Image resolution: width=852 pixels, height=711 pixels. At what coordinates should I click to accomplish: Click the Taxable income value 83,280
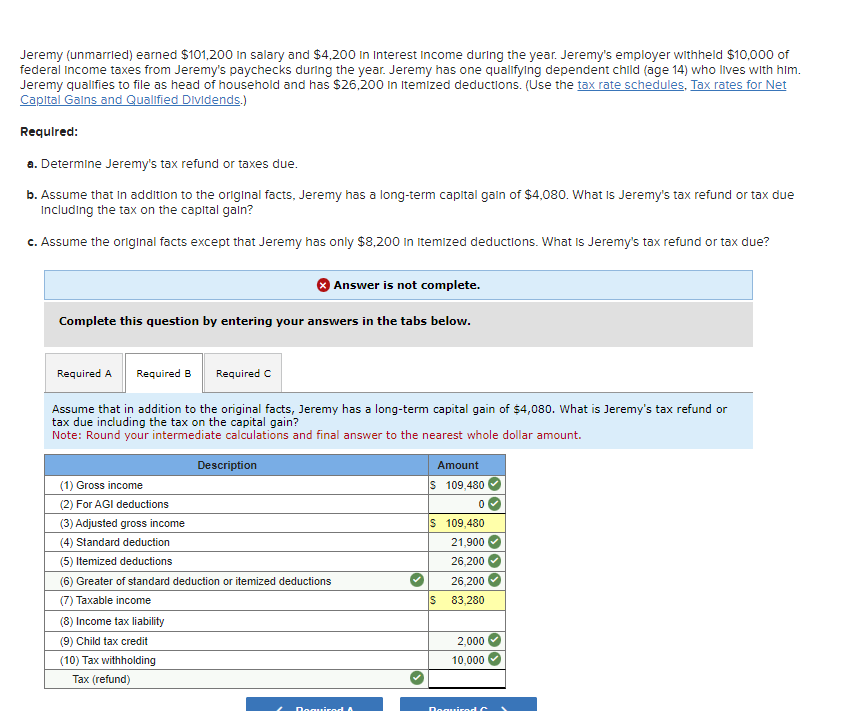467,600
